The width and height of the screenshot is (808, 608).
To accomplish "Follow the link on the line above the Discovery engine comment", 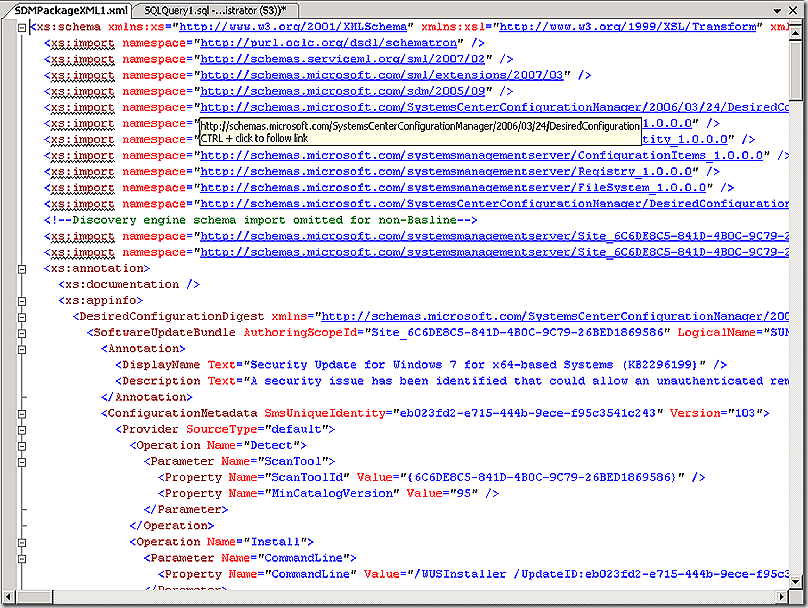I will click(x=495, y=204).
